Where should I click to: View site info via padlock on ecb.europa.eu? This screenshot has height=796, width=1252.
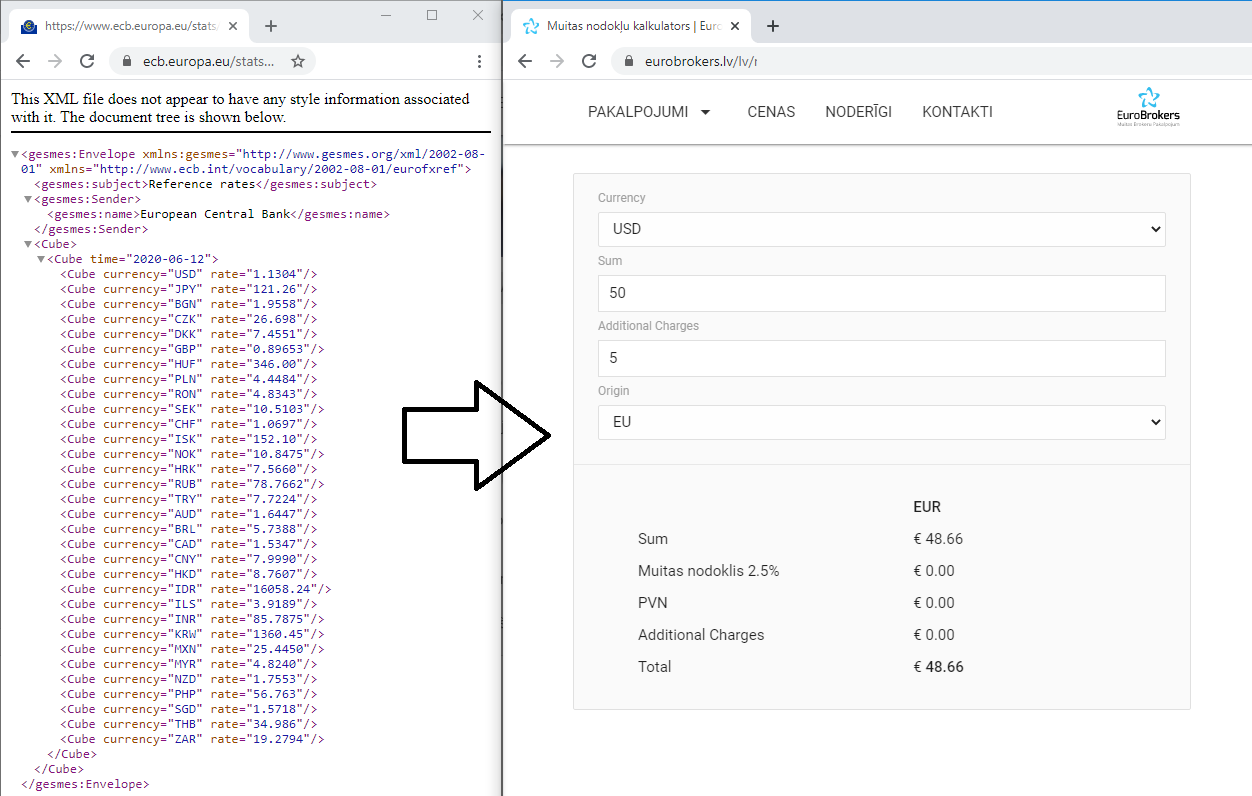(x=126, y=61)
